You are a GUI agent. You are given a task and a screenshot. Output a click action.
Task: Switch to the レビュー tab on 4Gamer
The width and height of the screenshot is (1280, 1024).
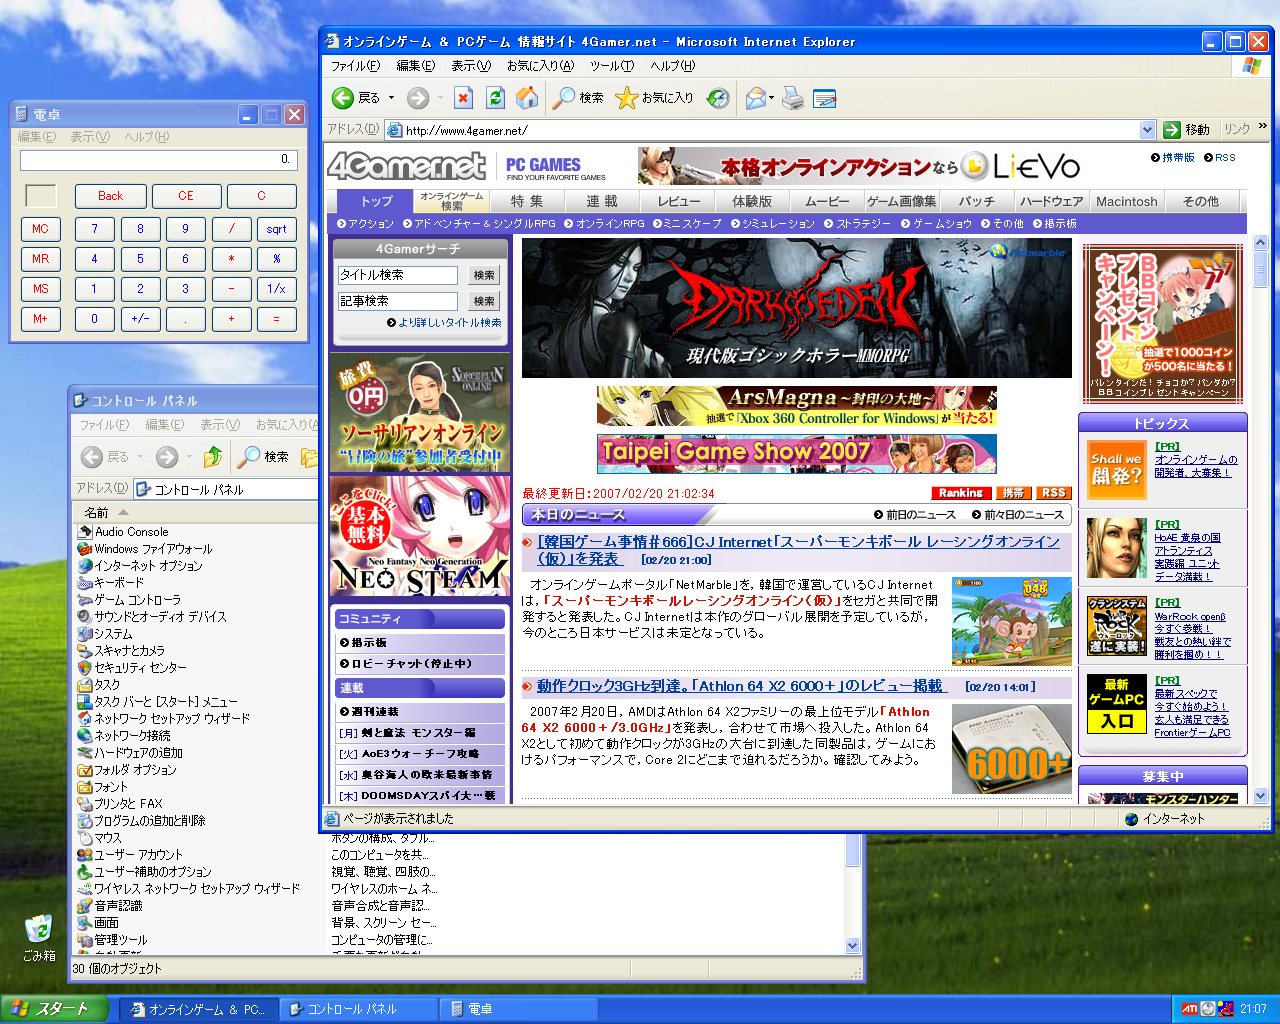click(x=679, y=201)
